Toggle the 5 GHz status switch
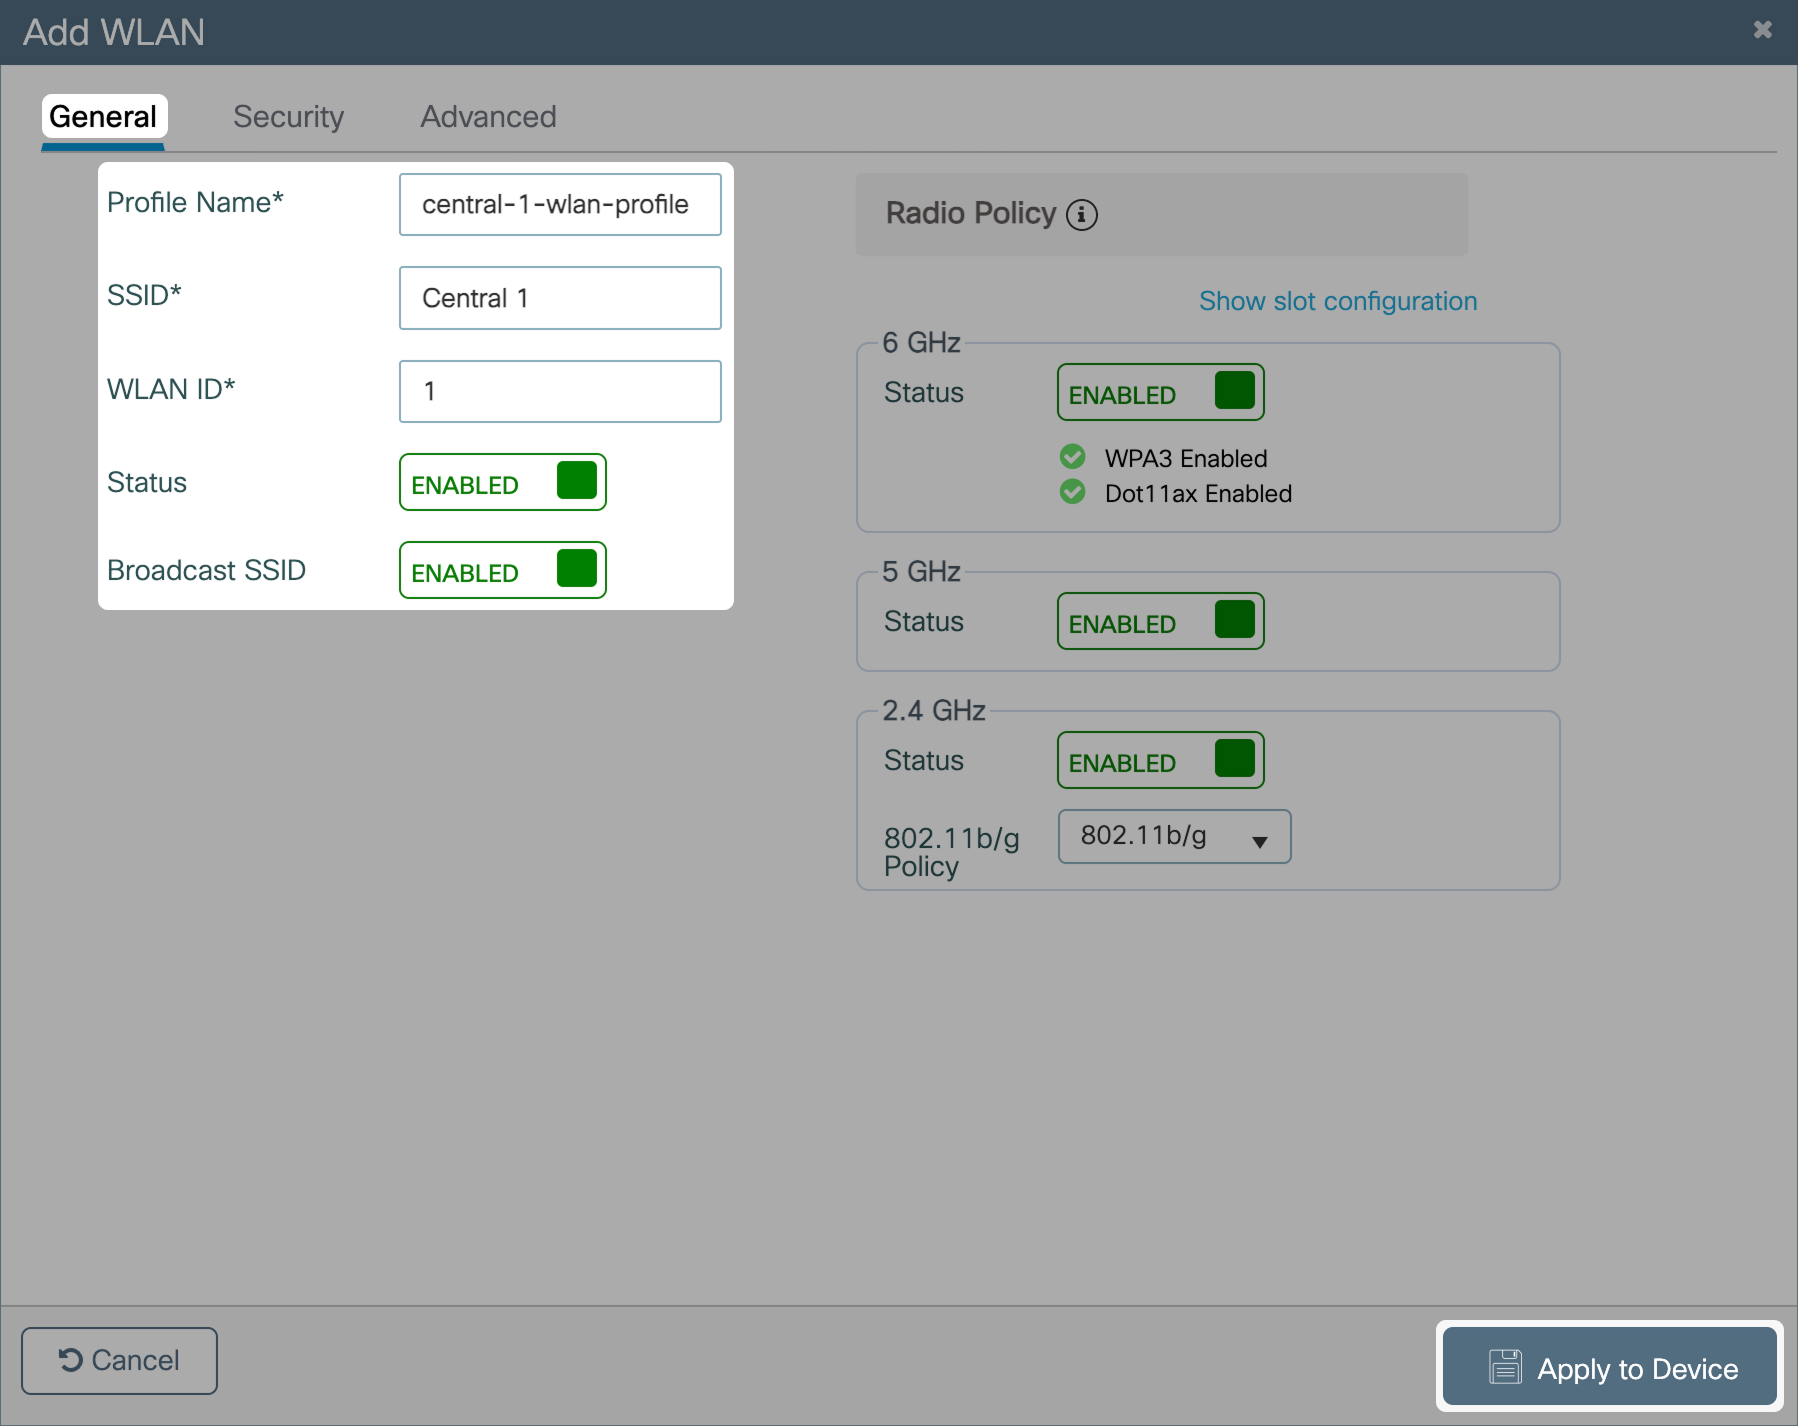This screenshot has width=1798, height=1426. (x=1160, y=621)
